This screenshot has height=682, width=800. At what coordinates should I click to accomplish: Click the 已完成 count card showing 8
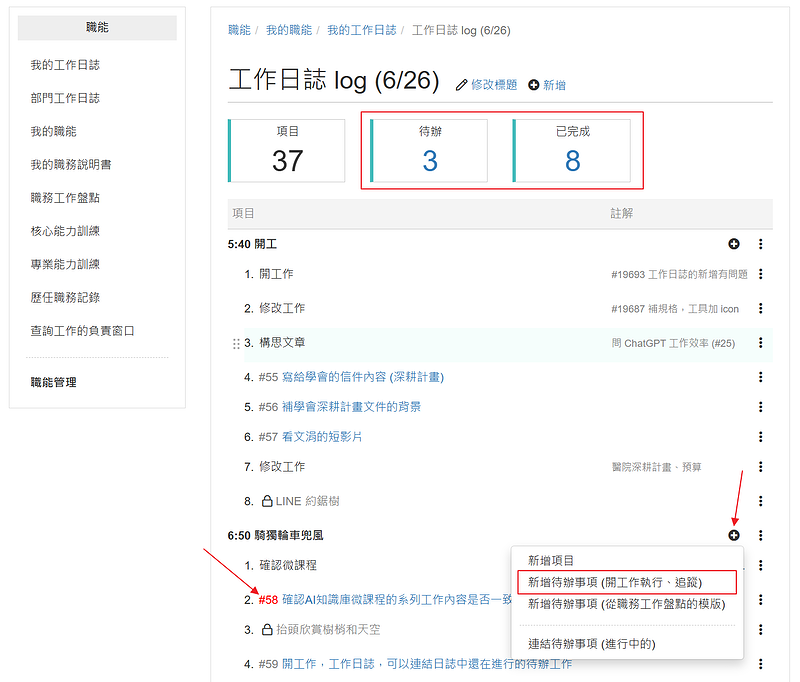(x=572, y=151)
